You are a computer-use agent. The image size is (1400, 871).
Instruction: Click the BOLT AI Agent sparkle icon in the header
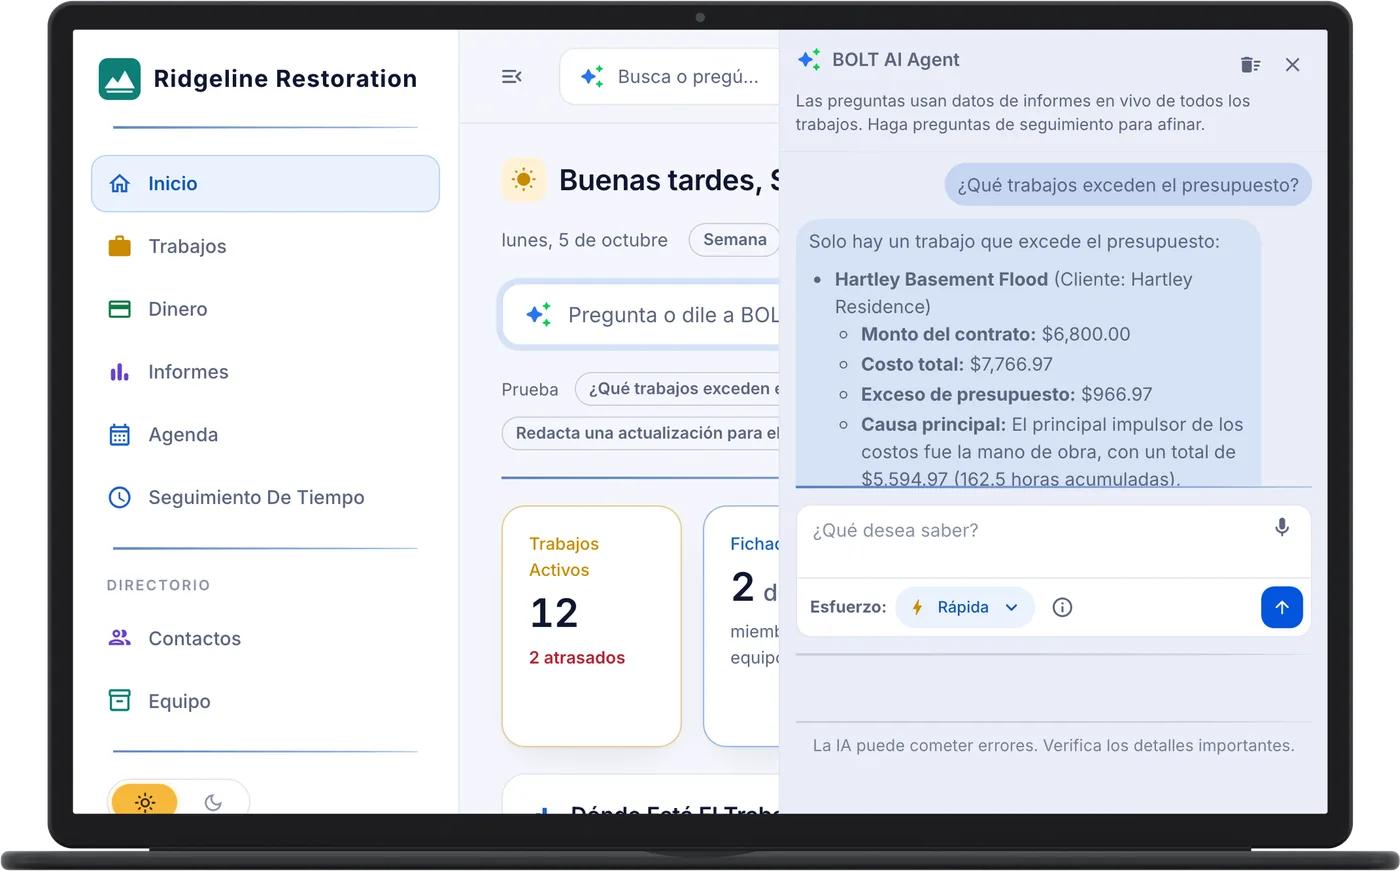809,60
